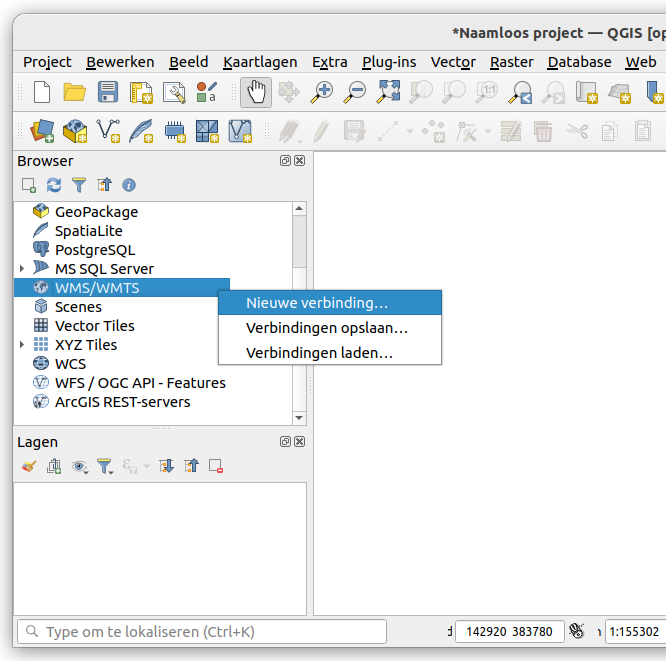This screenshot has height=661, width=666.
Task: Click the scale box showing 1:155302
Action: point(635,632)
